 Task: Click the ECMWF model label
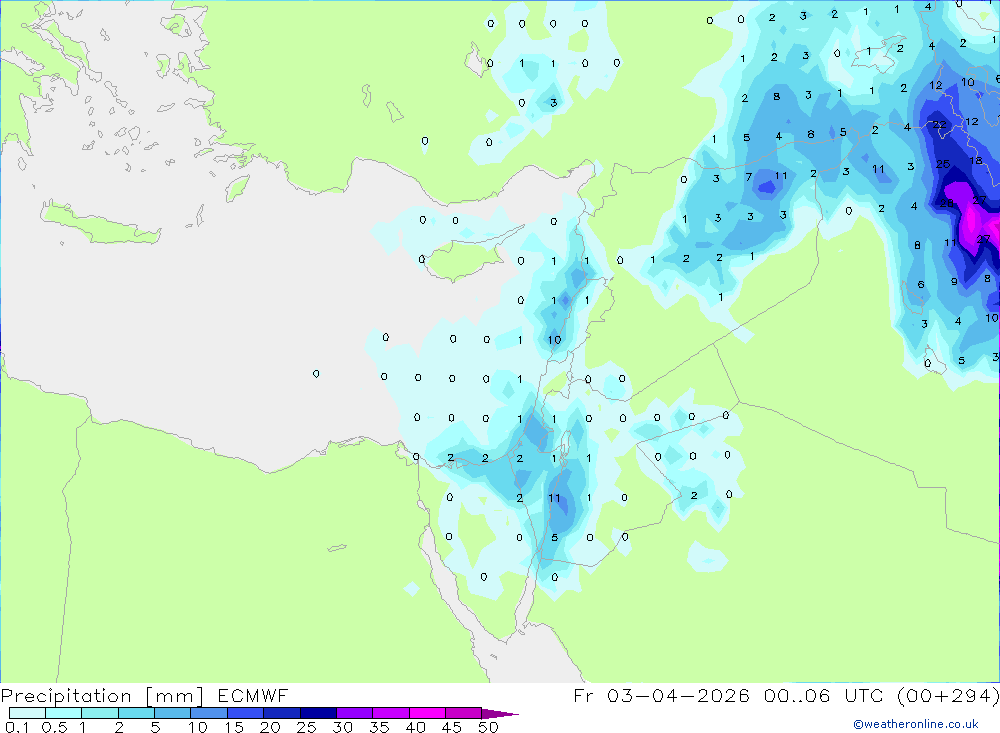[253, 695]
